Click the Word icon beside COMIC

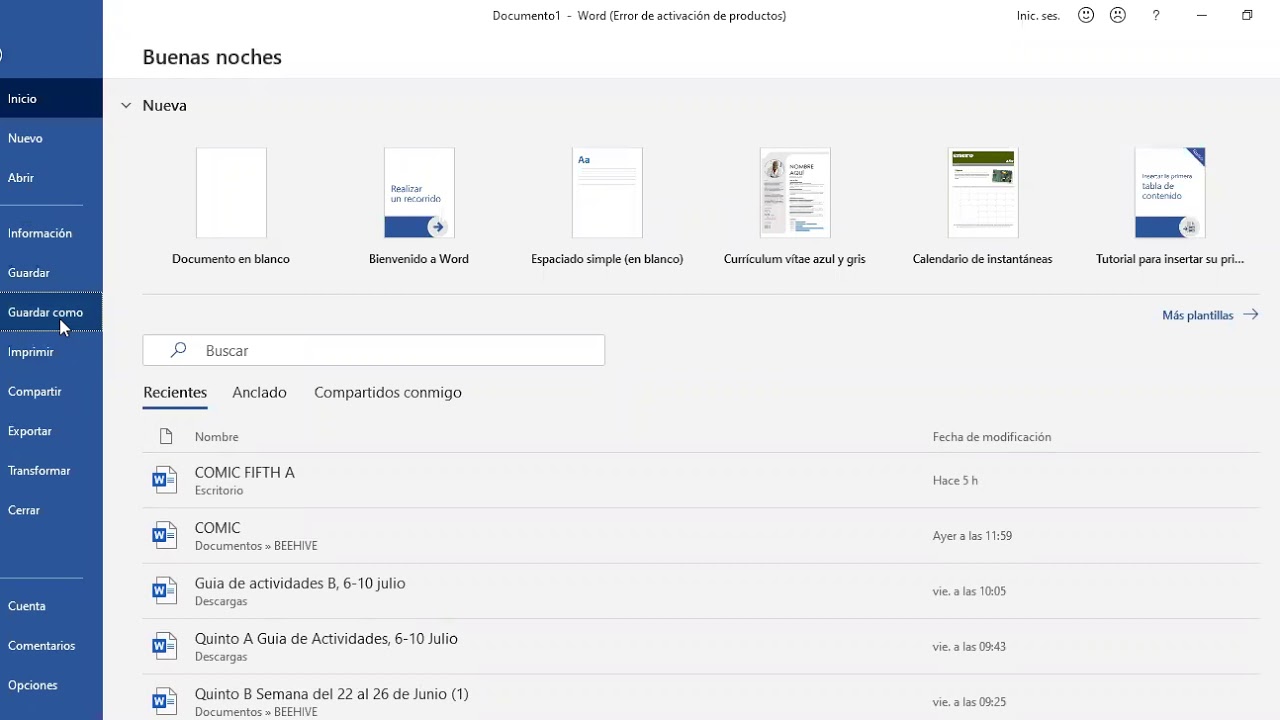point(164,536)
